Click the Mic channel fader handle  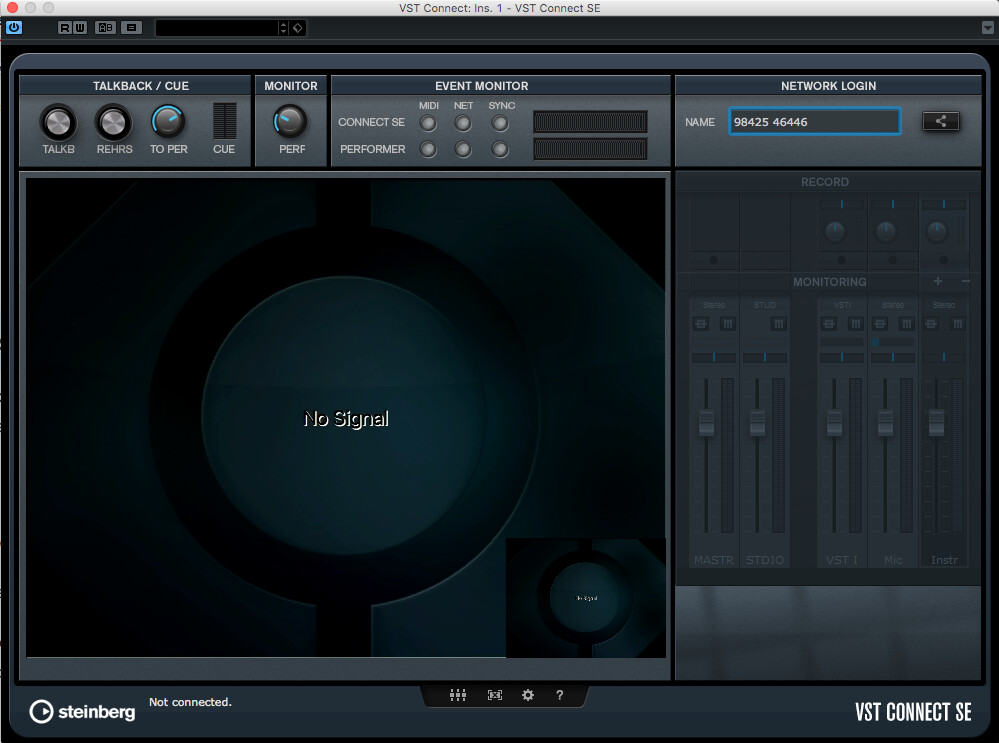[x=885, y=422]
